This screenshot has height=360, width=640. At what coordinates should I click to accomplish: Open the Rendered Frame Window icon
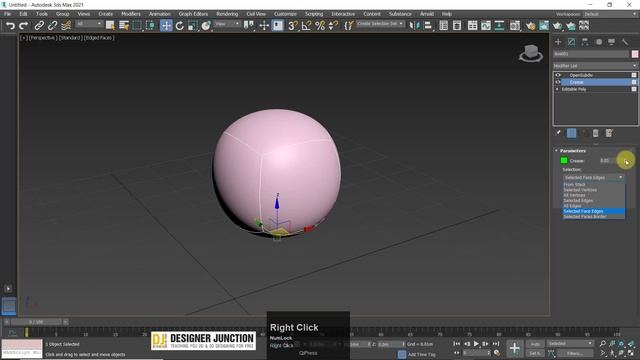coord(544,26)
